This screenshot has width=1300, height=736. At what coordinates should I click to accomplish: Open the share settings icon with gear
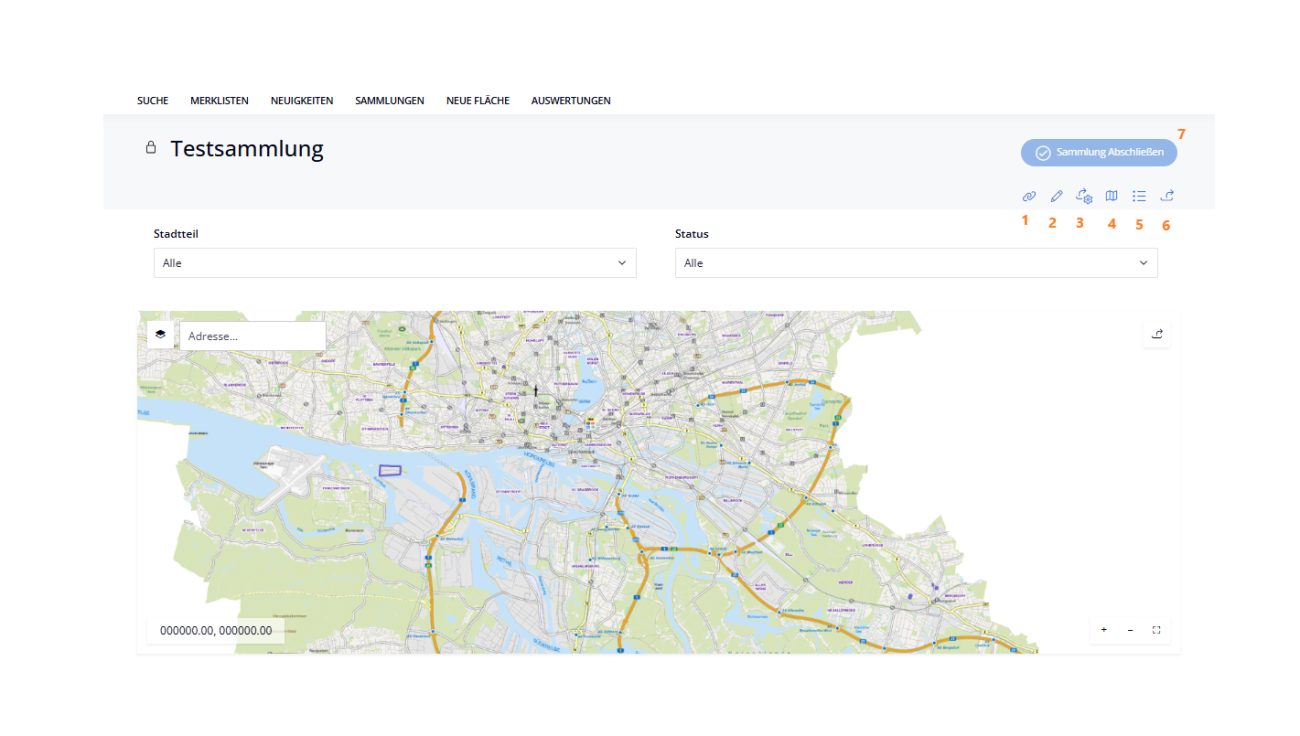pos(1084,196)
